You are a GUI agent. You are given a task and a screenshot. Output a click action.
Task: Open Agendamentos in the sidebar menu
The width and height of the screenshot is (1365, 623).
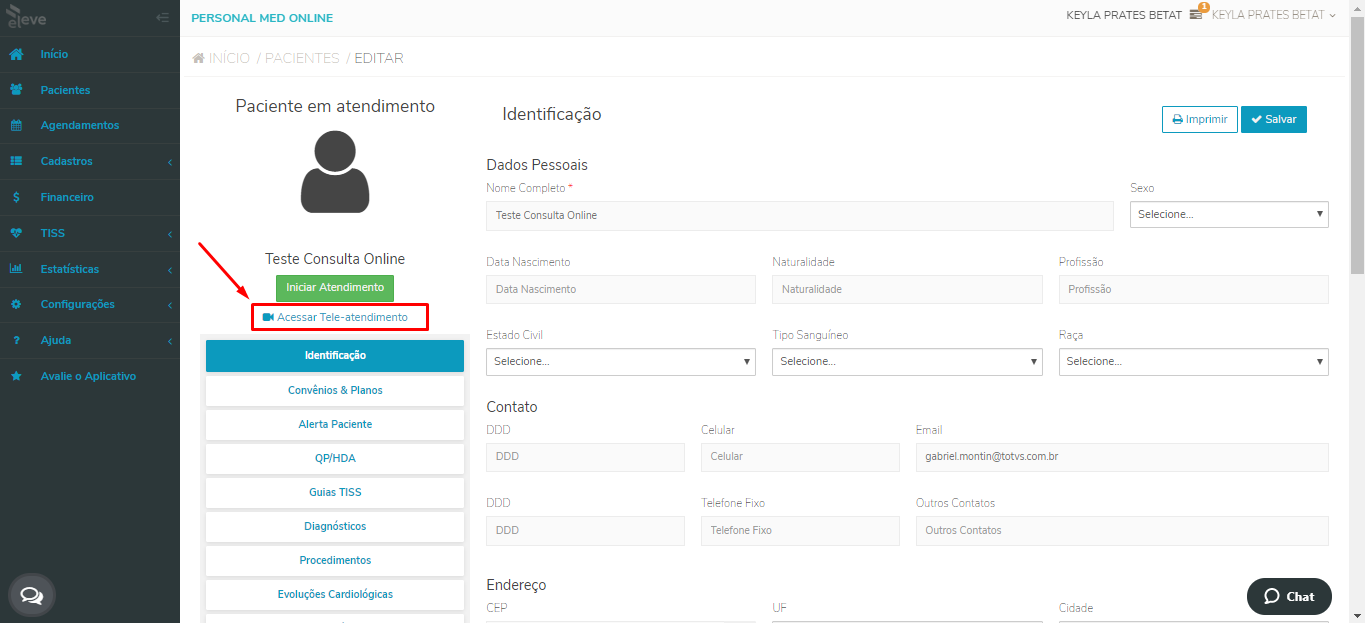click(80, 126)
